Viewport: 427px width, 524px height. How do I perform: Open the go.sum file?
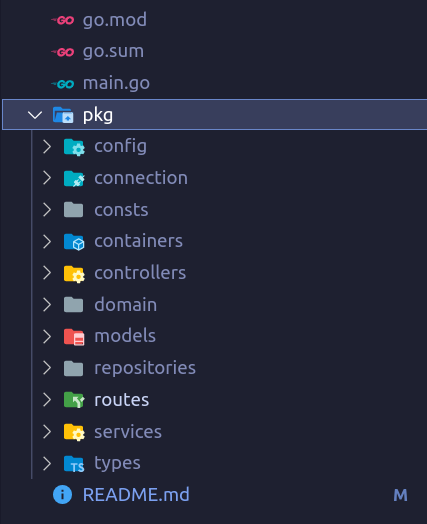pos(113,51)
